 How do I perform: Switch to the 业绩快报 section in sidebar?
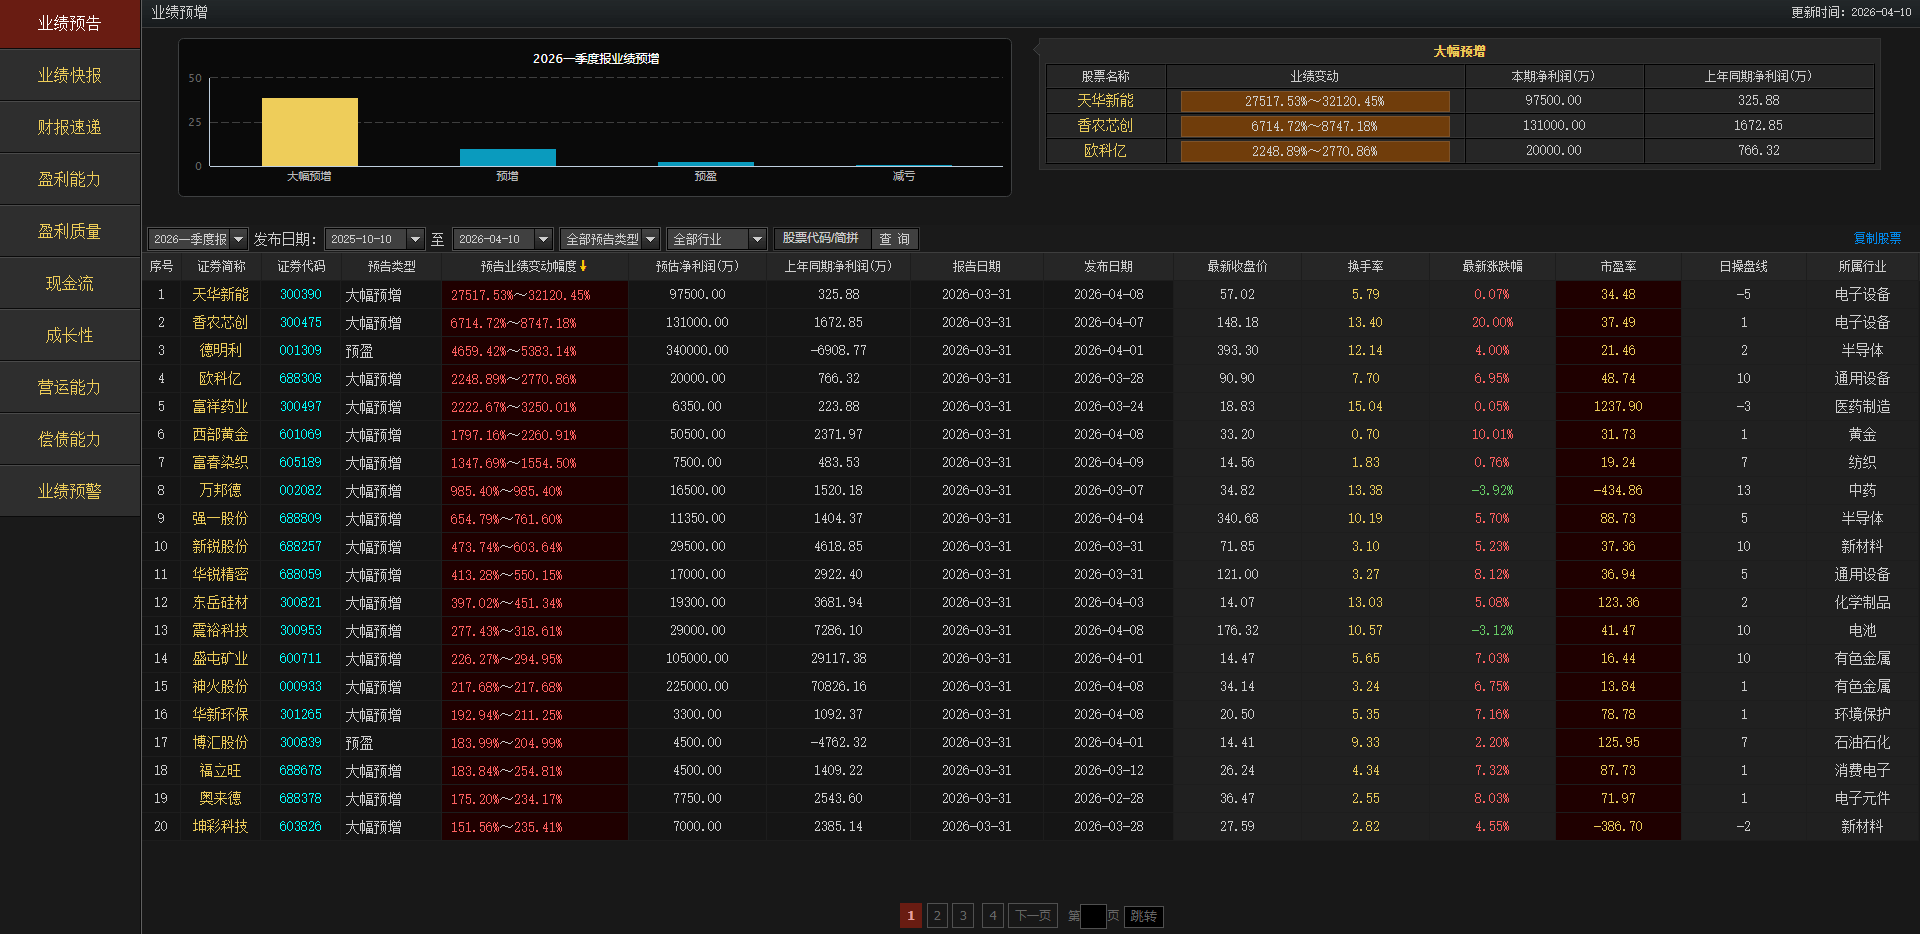point(70,74)
